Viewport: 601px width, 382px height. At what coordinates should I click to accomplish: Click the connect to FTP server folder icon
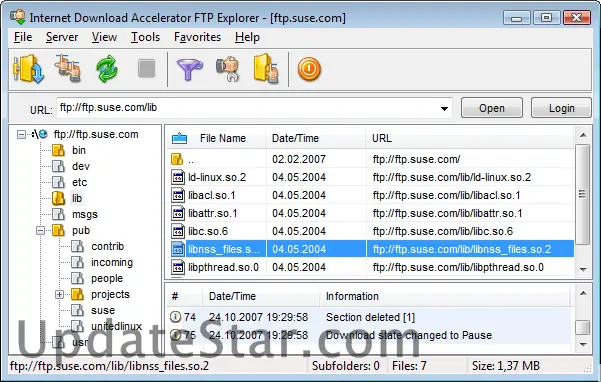pos(29,69)
